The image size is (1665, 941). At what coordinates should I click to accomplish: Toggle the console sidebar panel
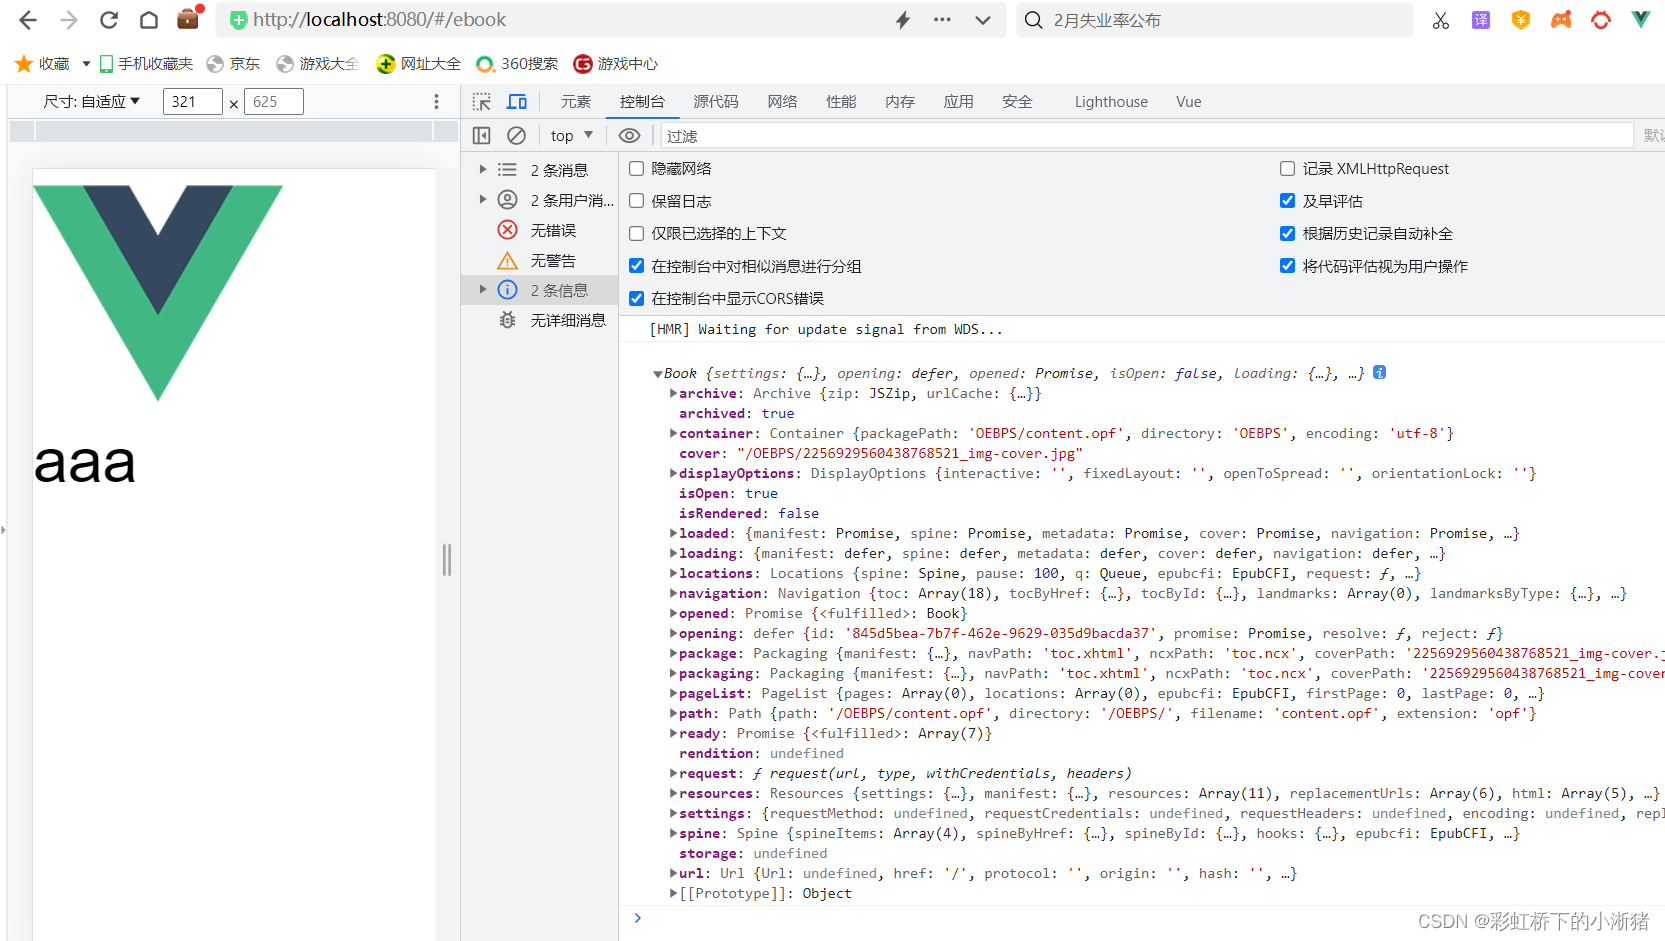point(482,135)
